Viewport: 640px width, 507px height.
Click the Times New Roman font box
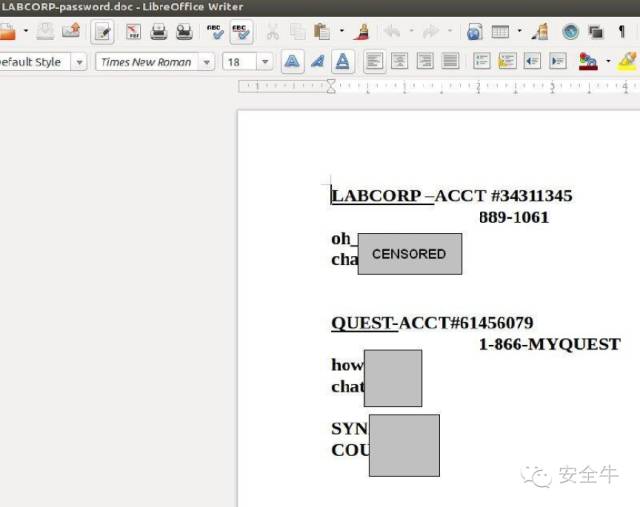point(146,62)
